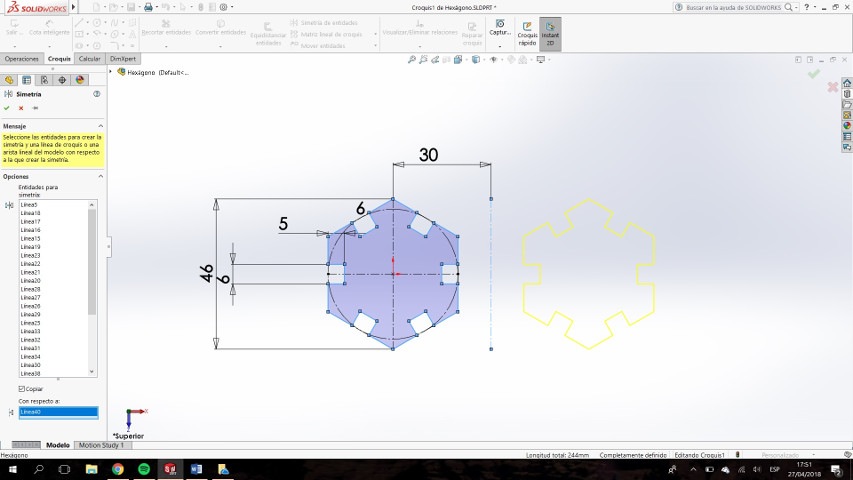Open Simetría panel help icon
This screenshot has height=480, width=853.
[x=97, y=94]
